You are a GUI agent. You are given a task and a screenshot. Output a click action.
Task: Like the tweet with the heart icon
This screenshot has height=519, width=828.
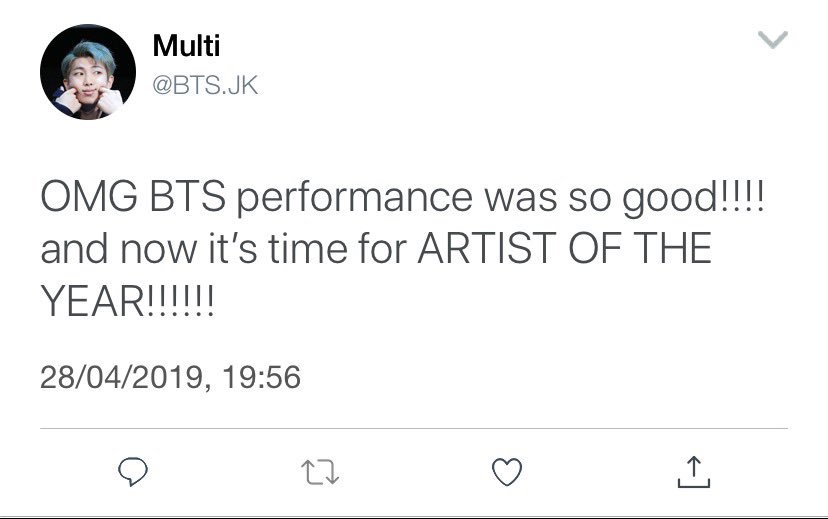coord(507,471)
